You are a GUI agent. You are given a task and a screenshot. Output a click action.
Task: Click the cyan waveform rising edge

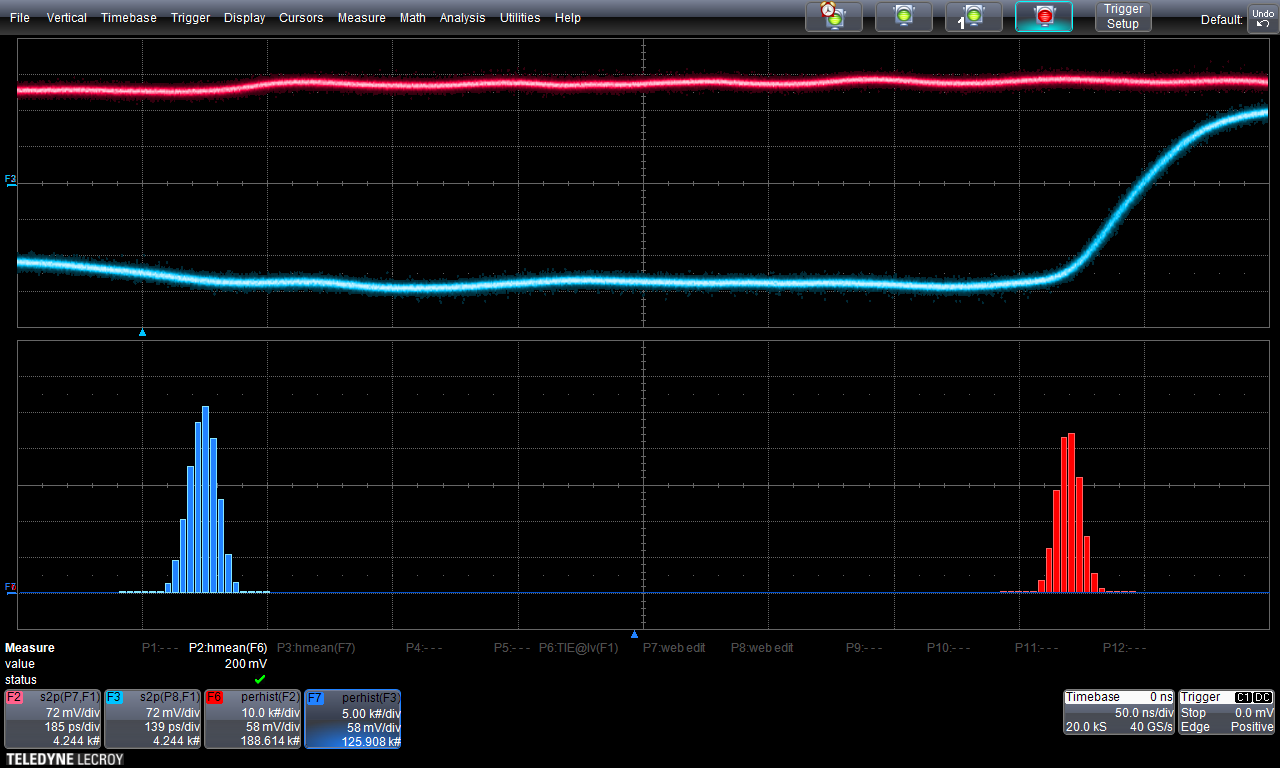click(1140, 190)
